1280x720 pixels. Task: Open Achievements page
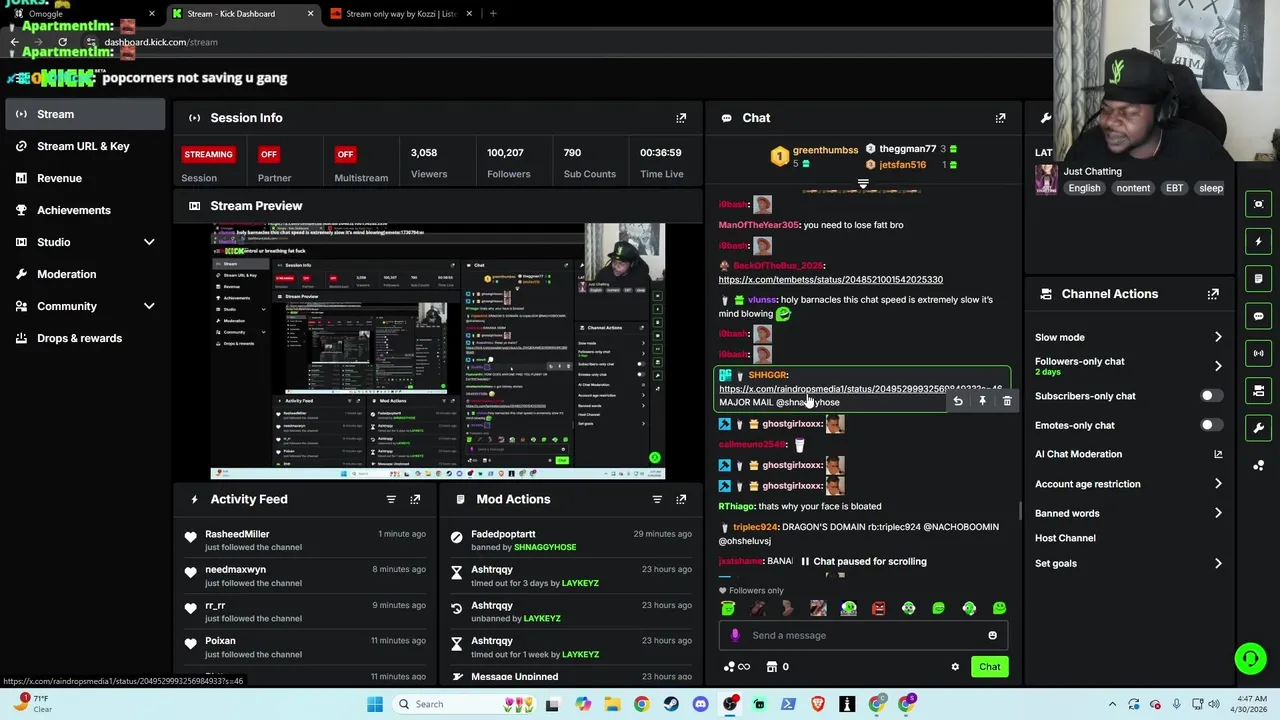point(84,210)
